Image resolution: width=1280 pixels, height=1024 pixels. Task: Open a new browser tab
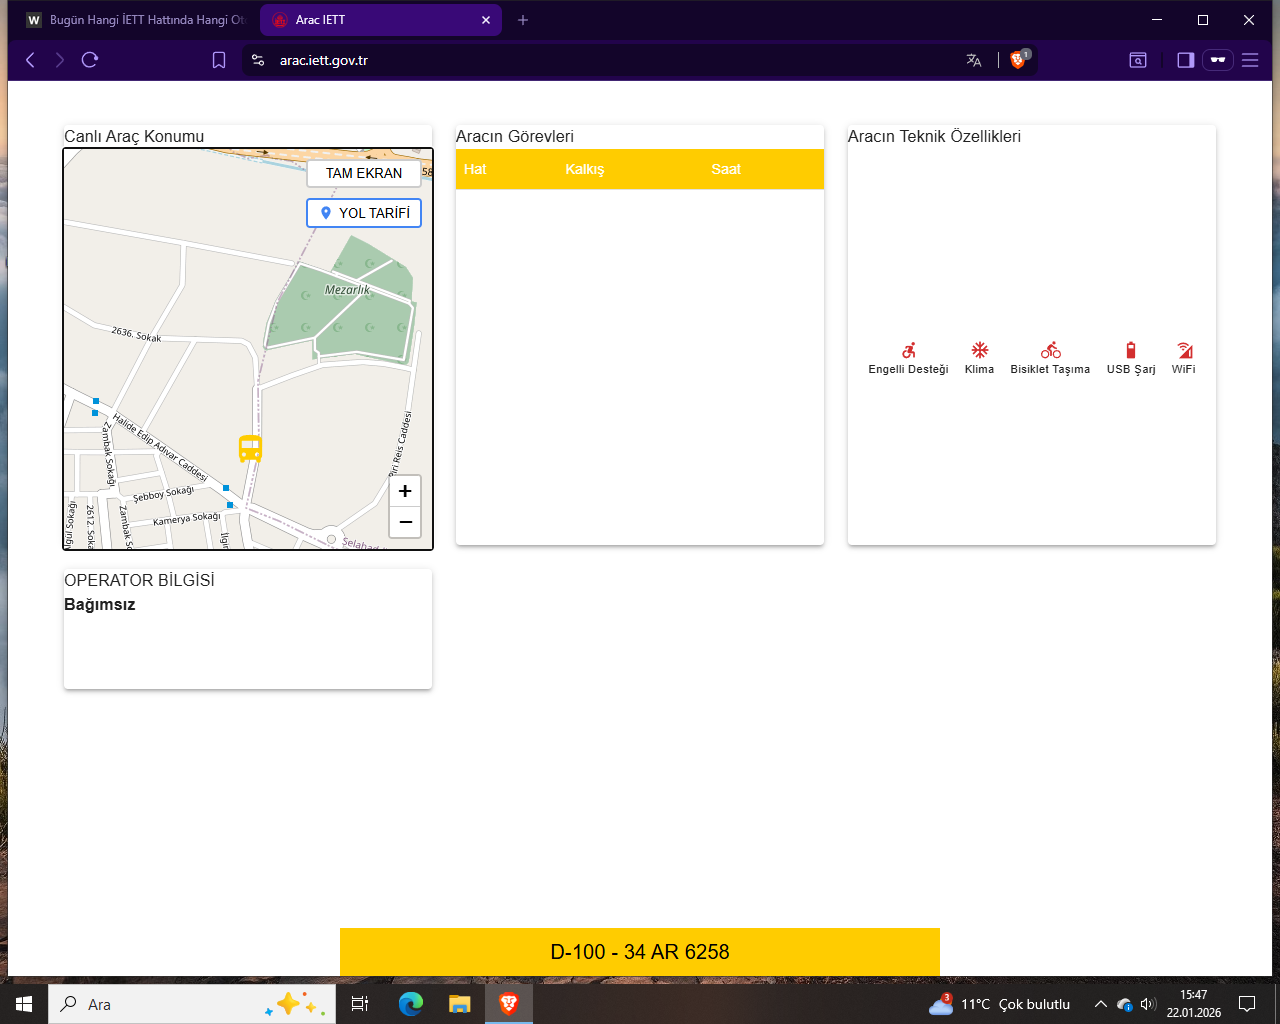point(523,20)
